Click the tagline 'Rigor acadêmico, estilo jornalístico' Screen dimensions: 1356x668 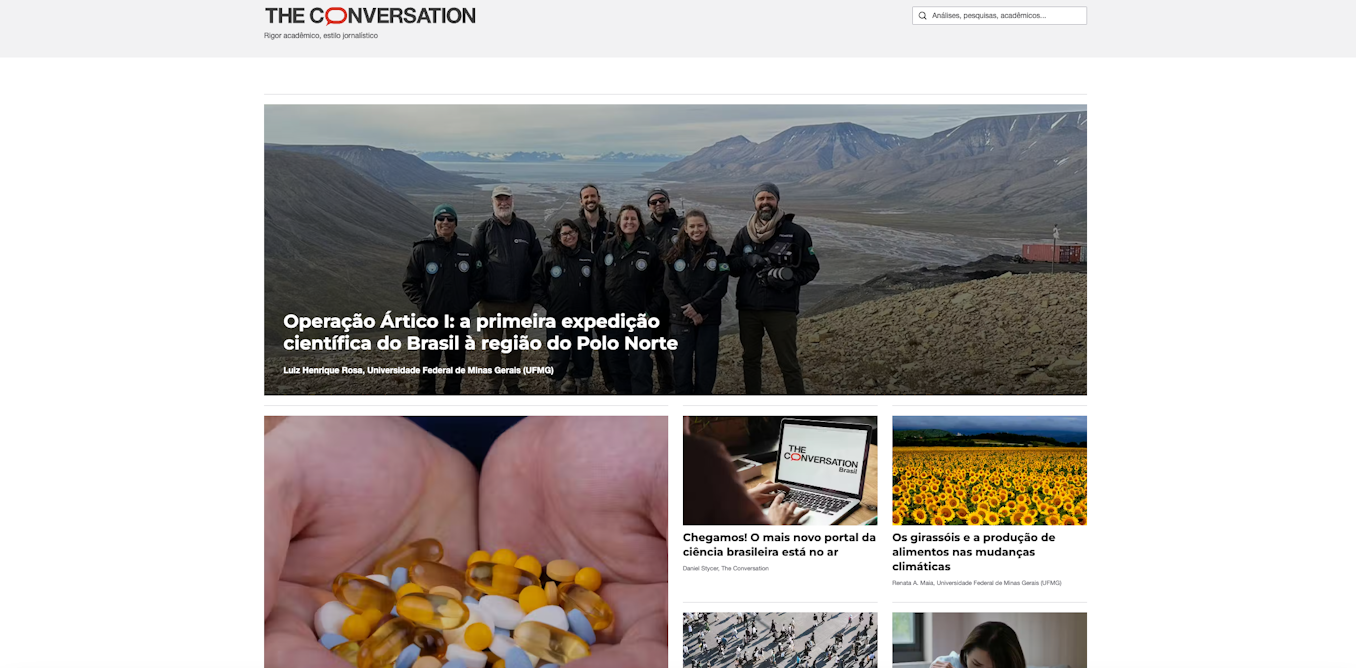(321, 36)
